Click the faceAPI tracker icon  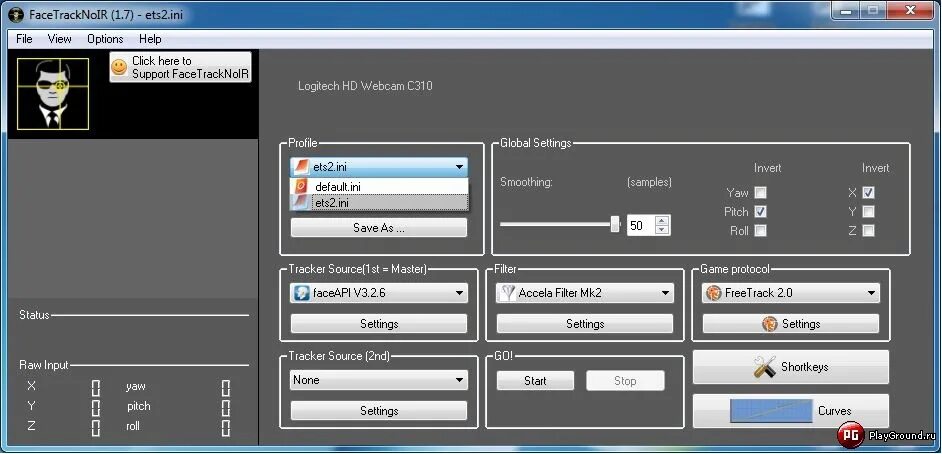300,293
